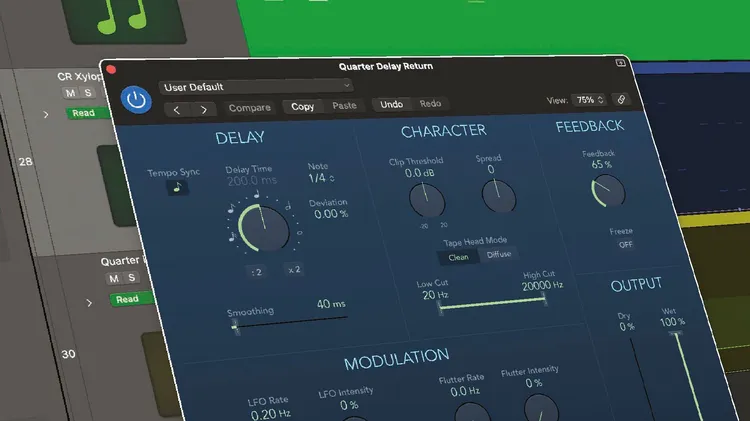Click the High Cut 20000 Hz value
Image resolution: width=750 pixels, height=421 pixels.
pos(542,285)
